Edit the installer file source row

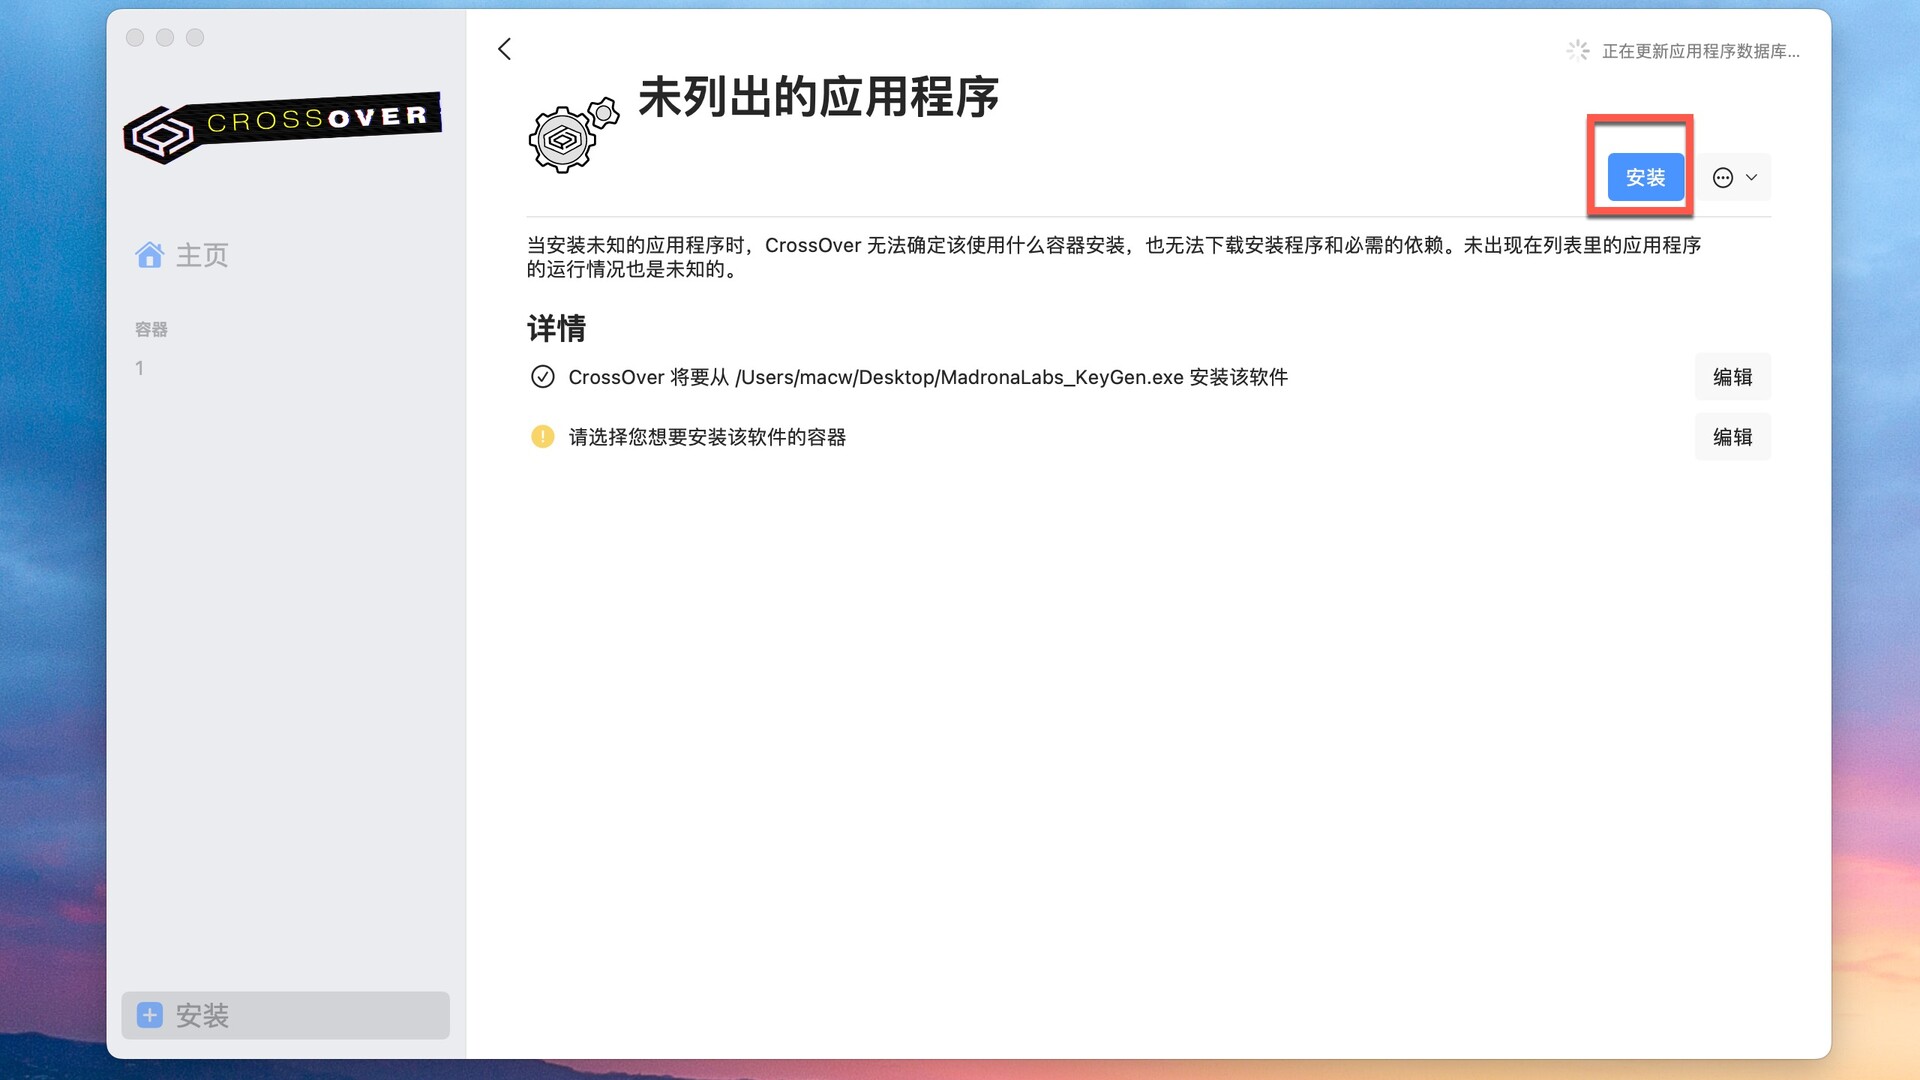click(x=1732, y=377)
